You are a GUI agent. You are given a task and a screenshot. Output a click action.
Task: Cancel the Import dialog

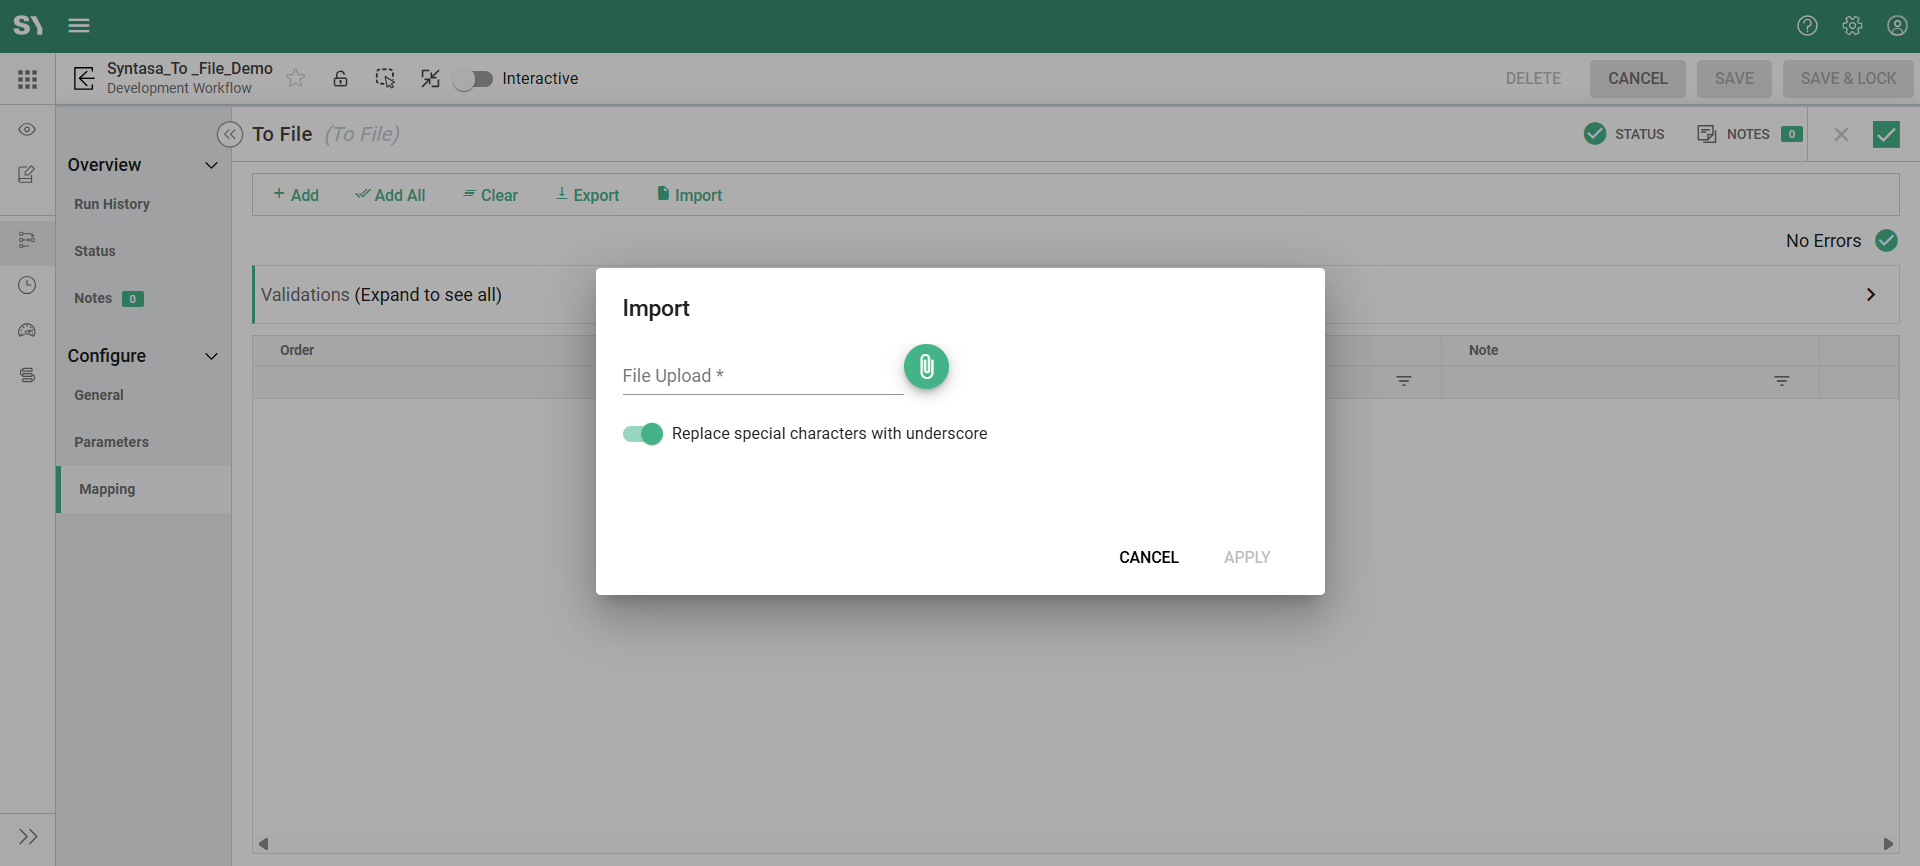(1148, 557)
